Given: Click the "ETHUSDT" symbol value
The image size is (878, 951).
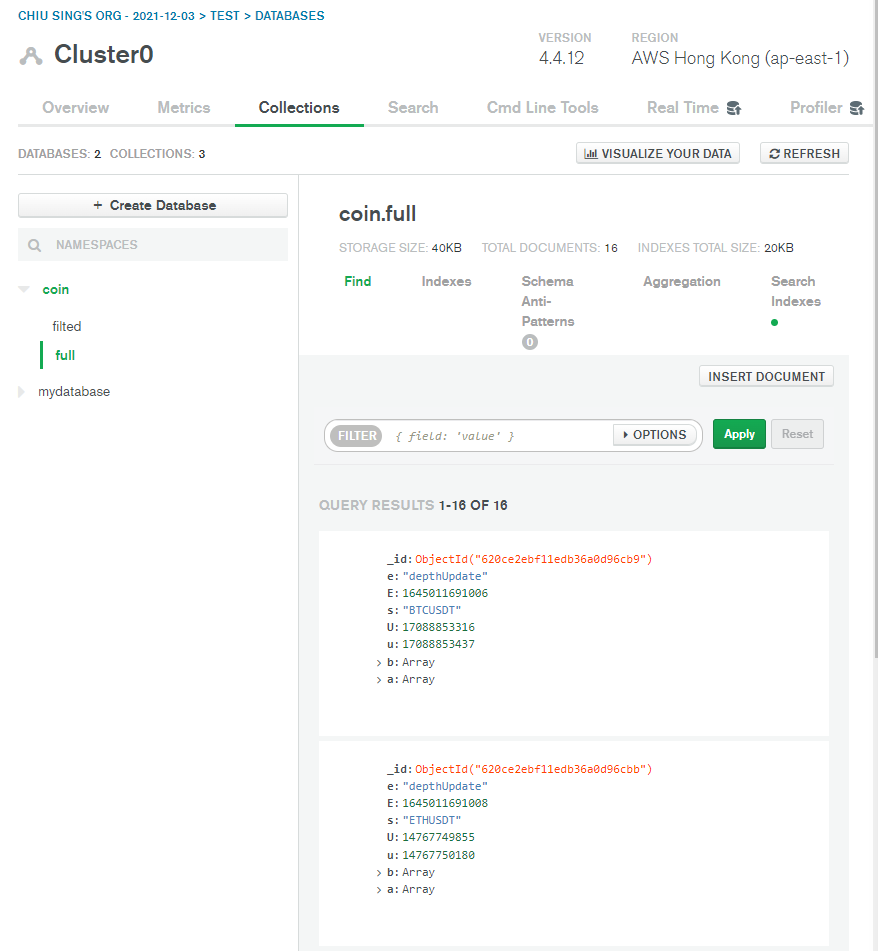Looking at the screenshot, I should 432,820.
